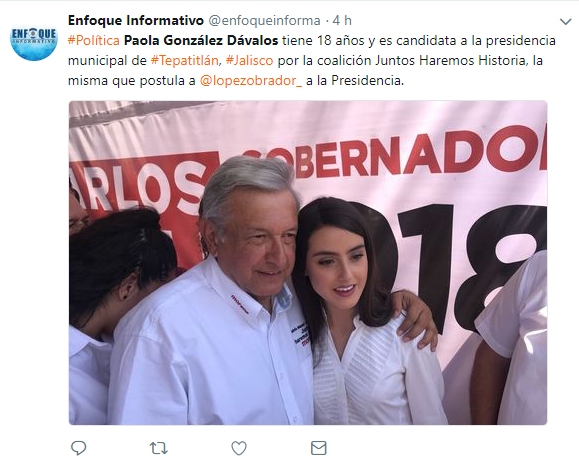579x461 pixels.
Task: Like the tweet with the heart icon
Action: click(239, 448)
